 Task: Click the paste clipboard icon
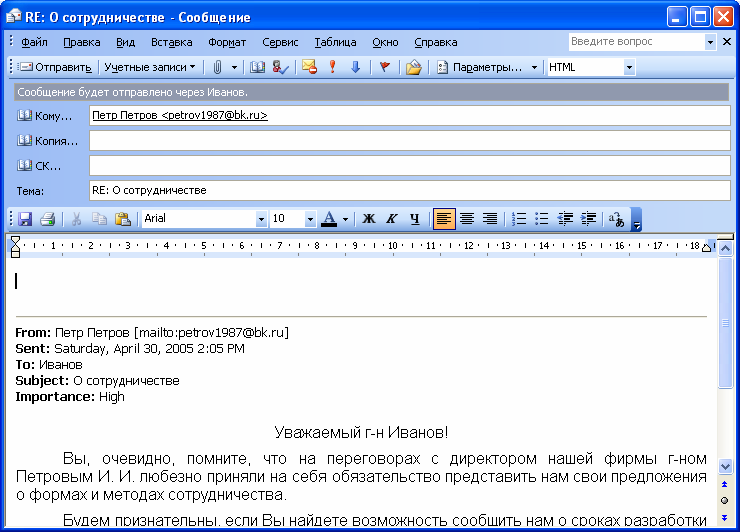tap(123, 219)
